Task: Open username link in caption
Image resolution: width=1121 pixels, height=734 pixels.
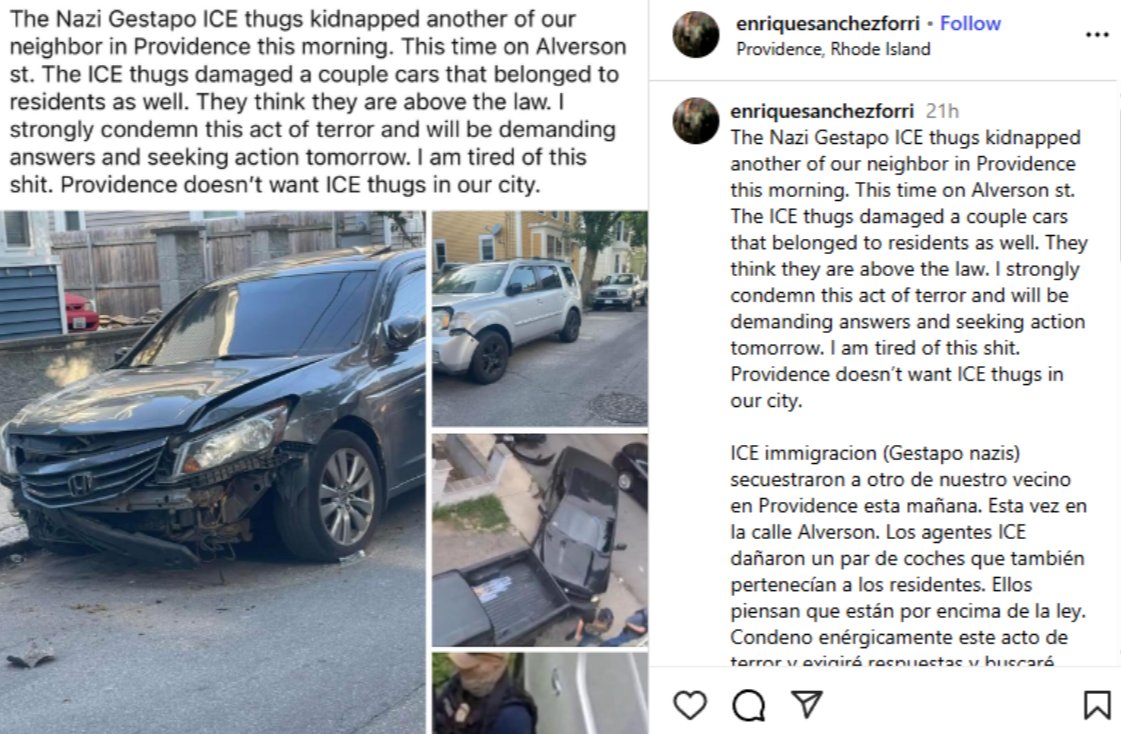Action: 822,111
